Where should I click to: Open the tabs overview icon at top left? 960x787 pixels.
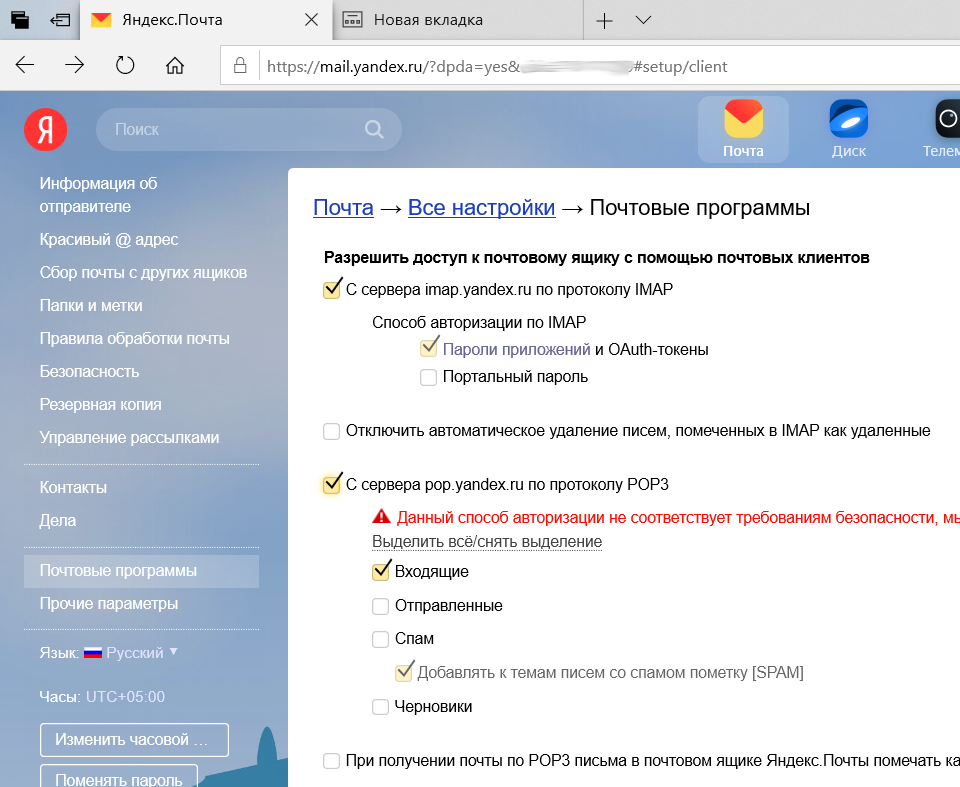(x=20, y=20)
